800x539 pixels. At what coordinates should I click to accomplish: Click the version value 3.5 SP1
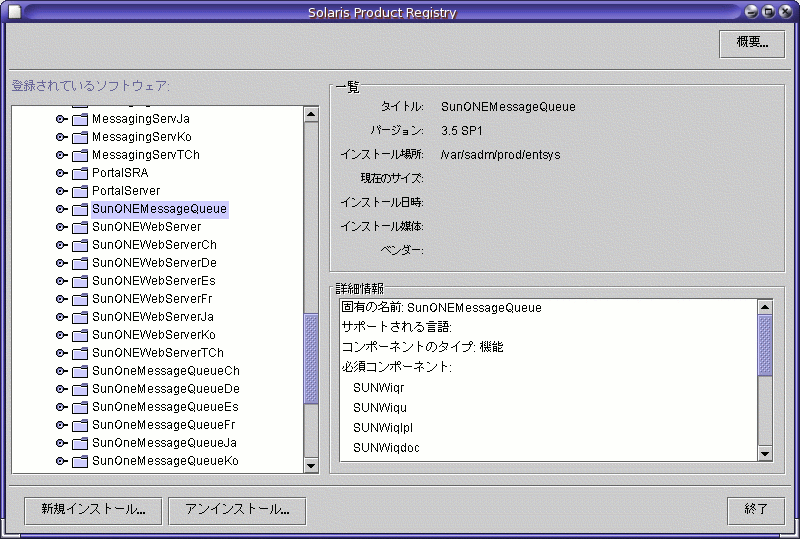(462, 131)
